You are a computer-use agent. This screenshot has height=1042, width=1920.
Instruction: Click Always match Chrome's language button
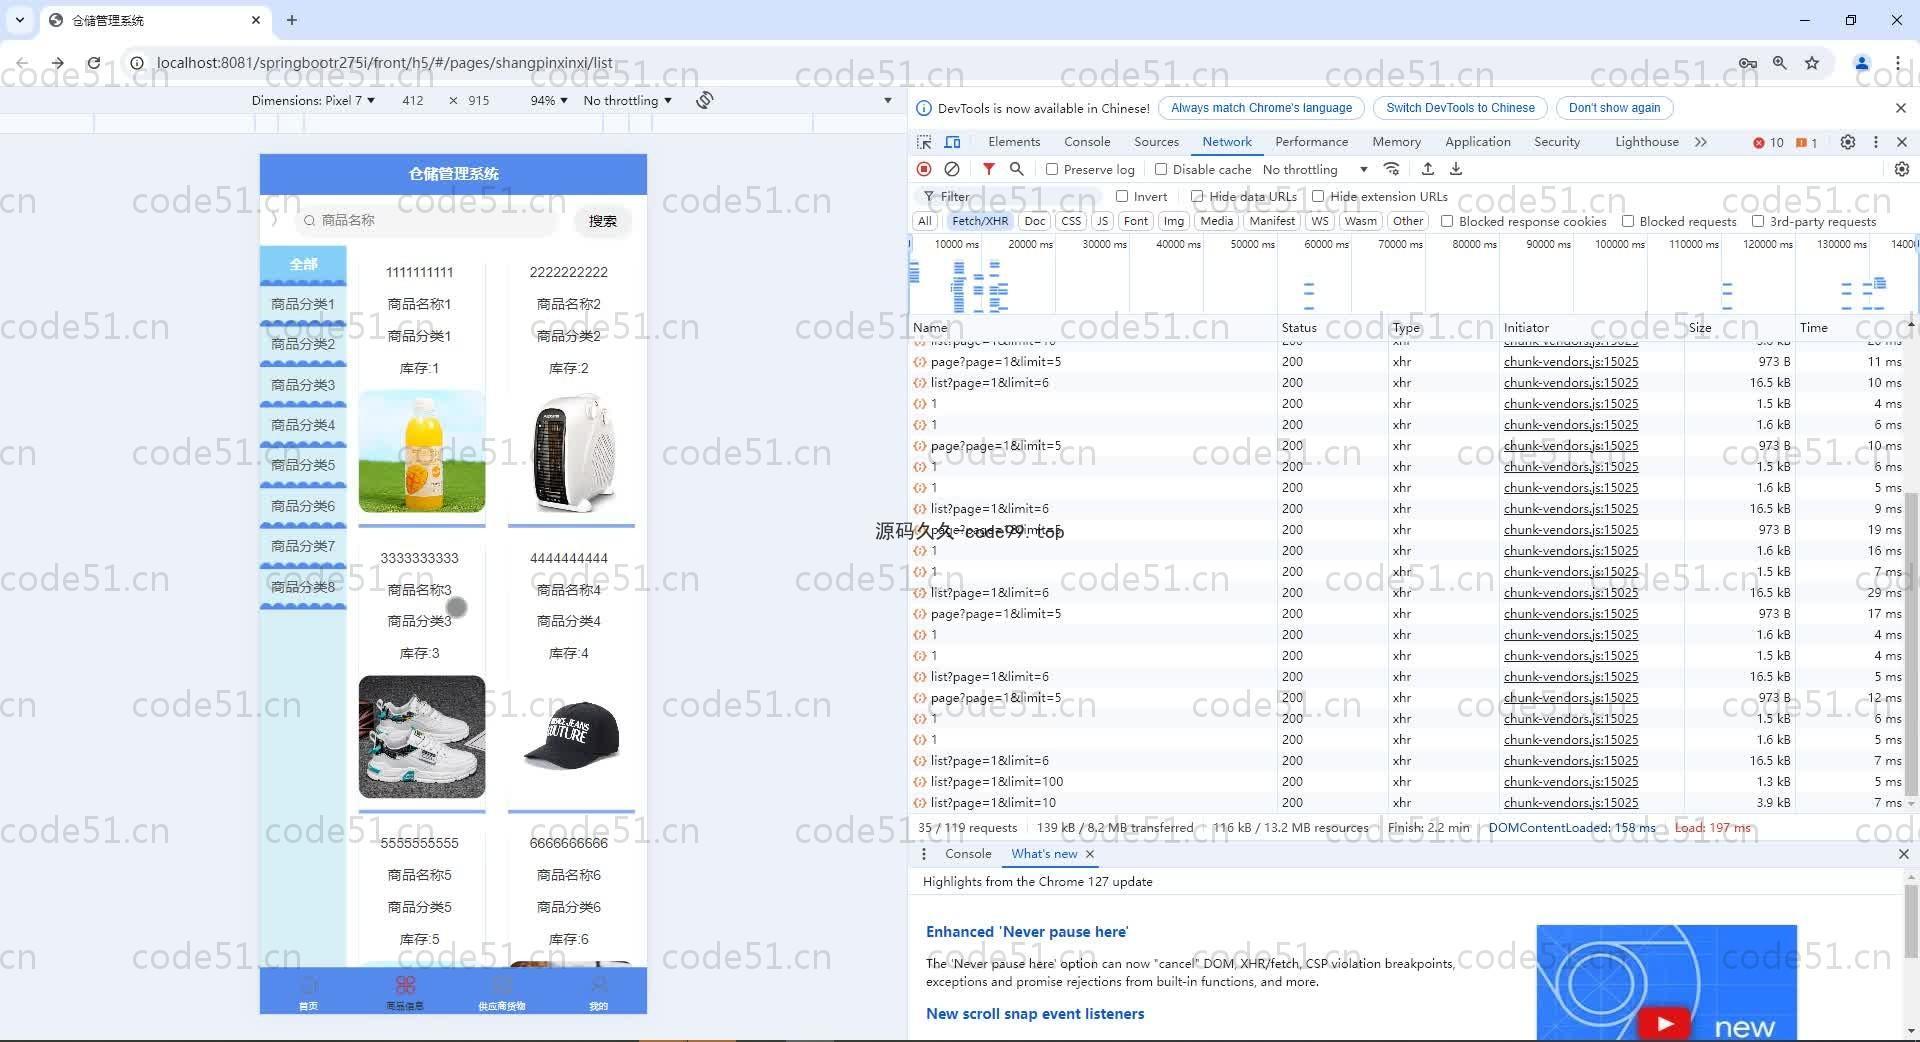[x=1261, y=108]
